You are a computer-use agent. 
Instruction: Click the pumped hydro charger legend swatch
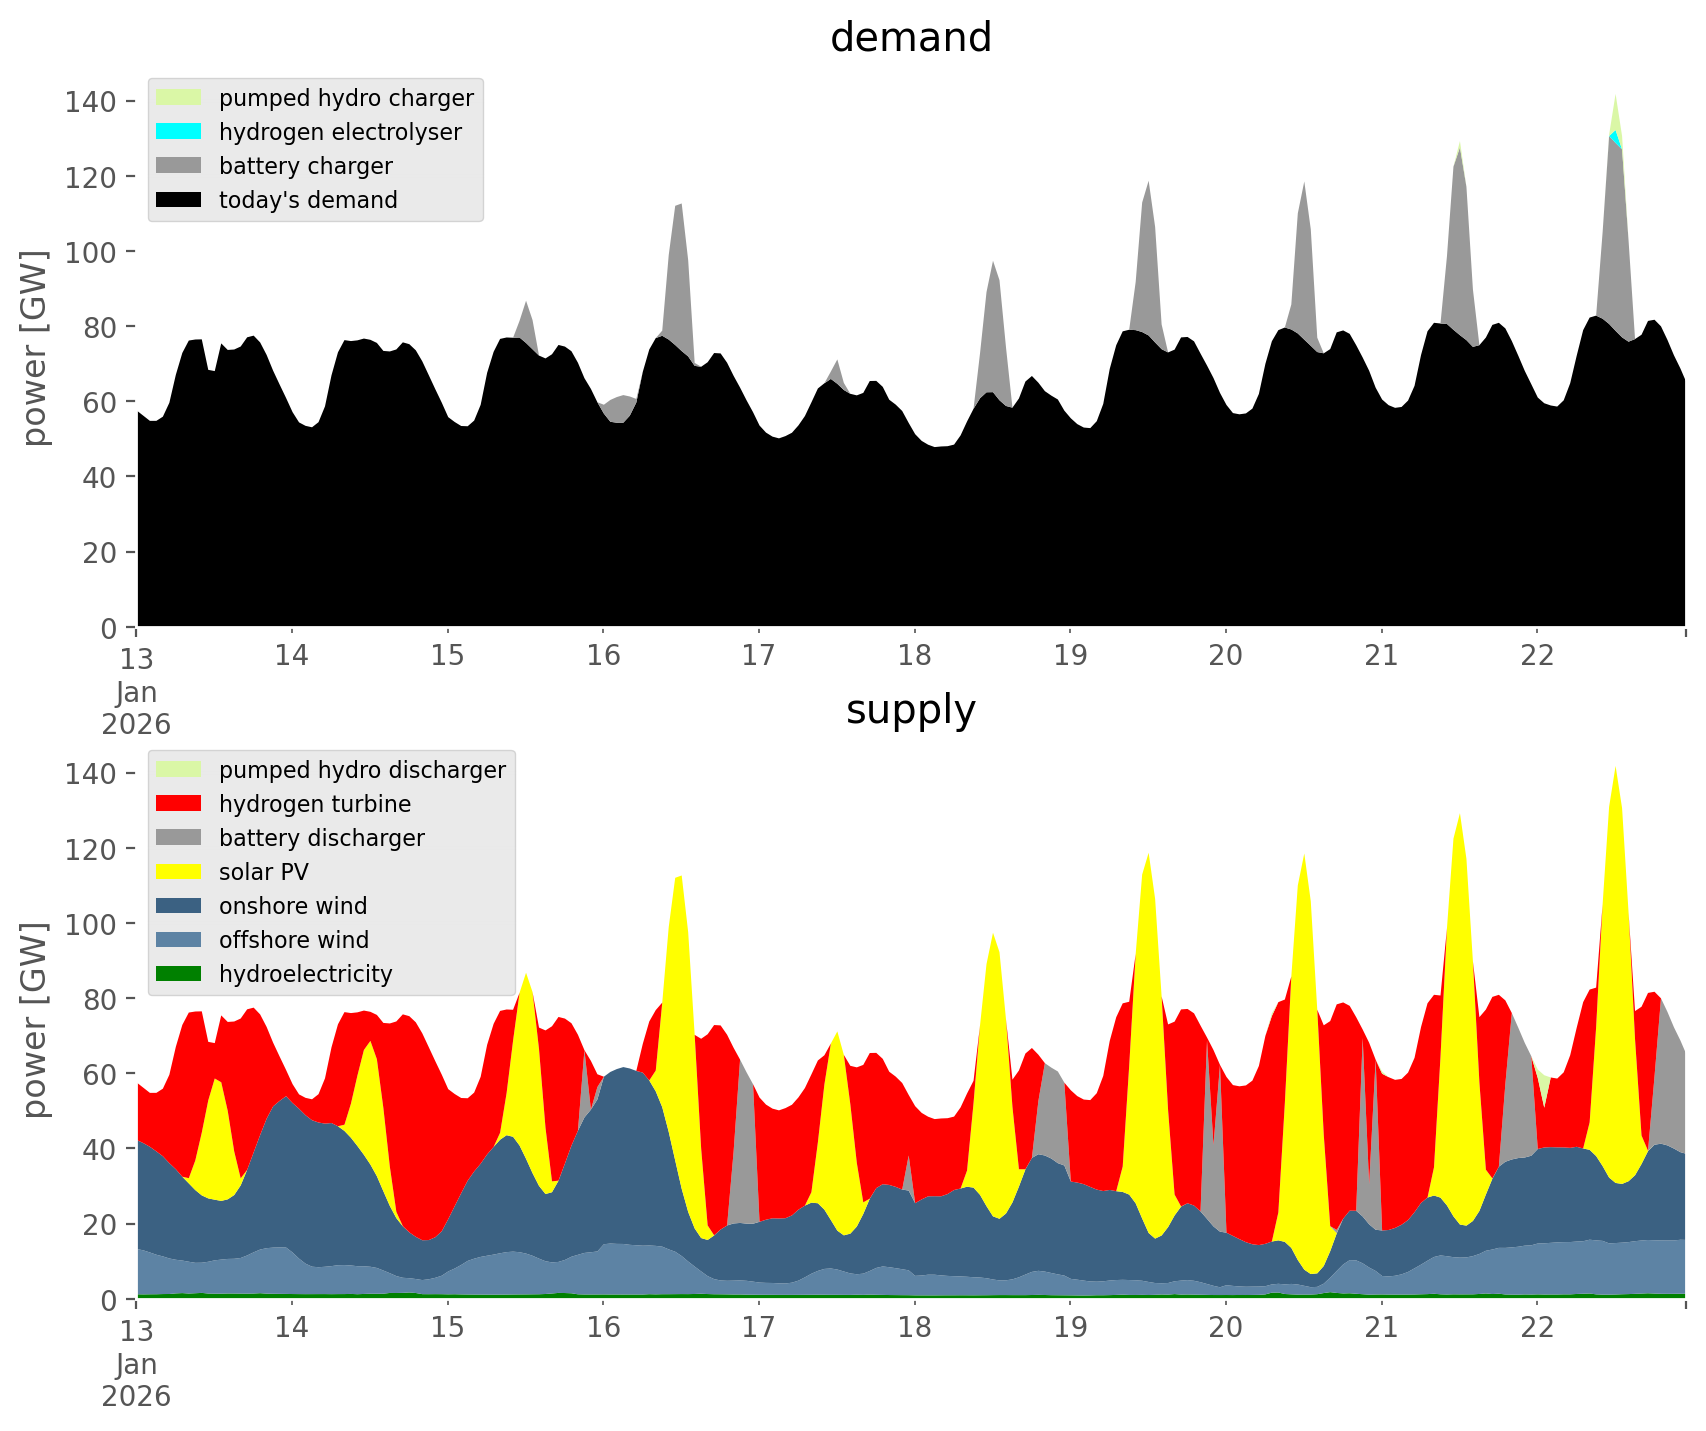coord(178,98)
